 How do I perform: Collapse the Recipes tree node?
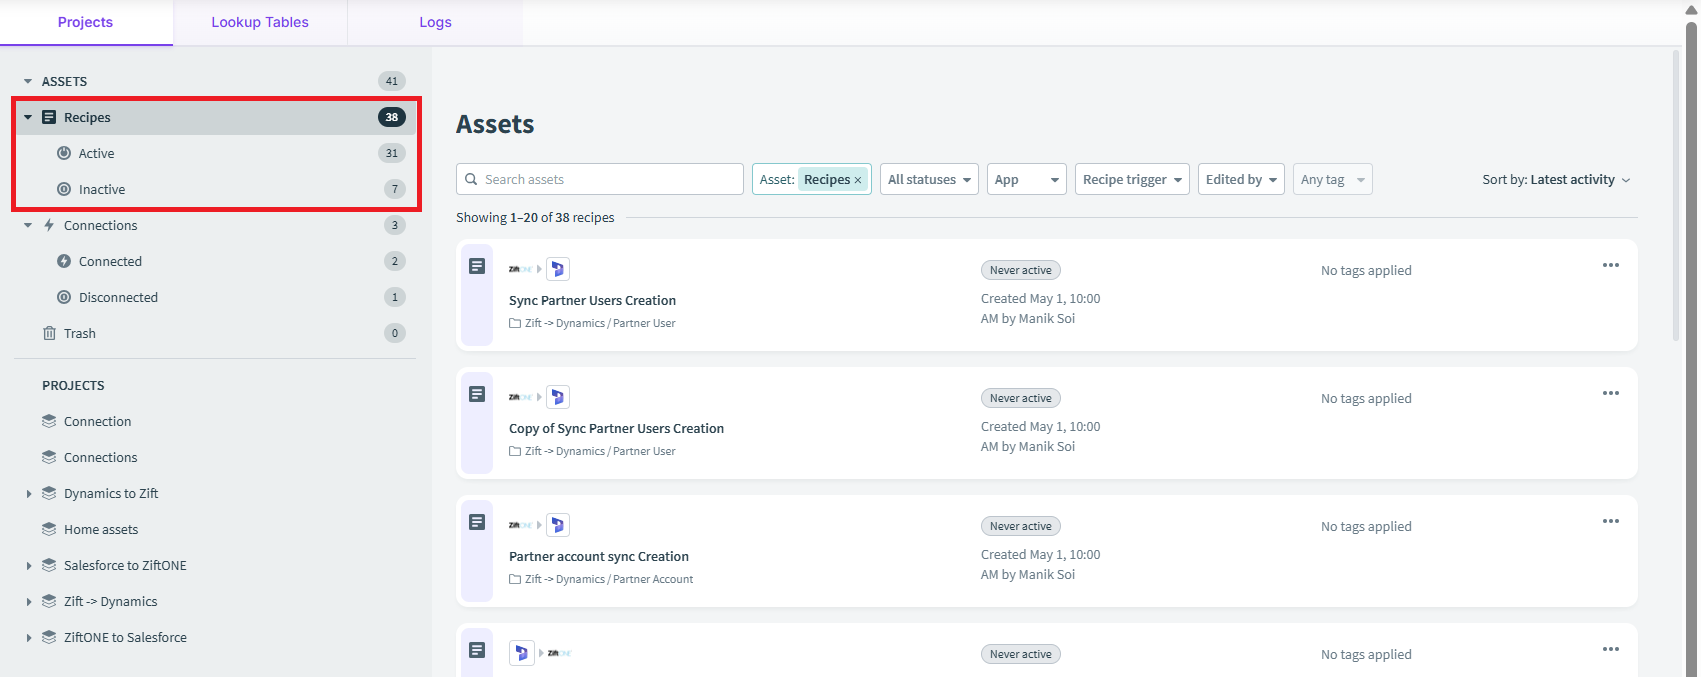[x=28, y=117]
